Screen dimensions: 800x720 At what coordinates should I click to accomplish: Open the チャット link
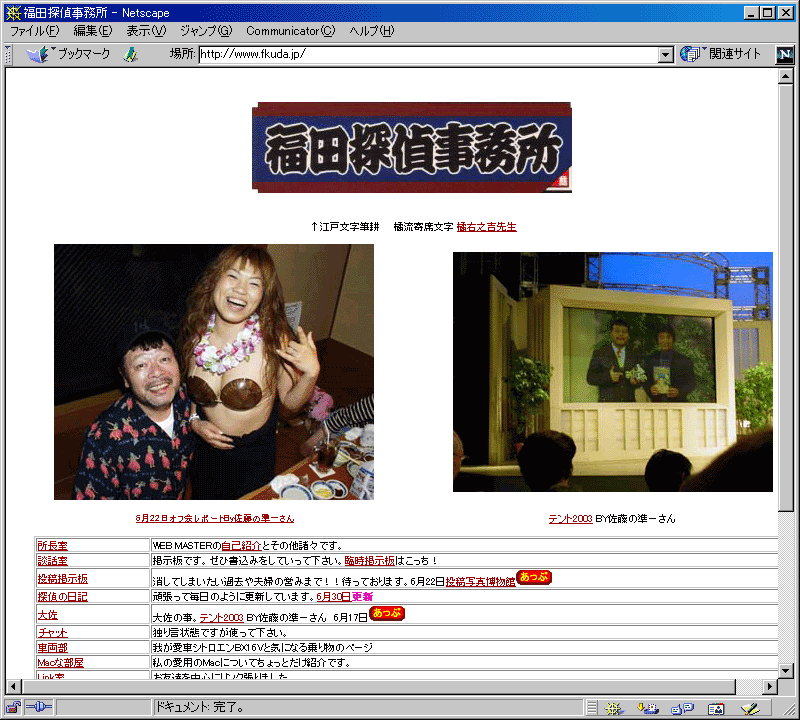coord(52,633)
